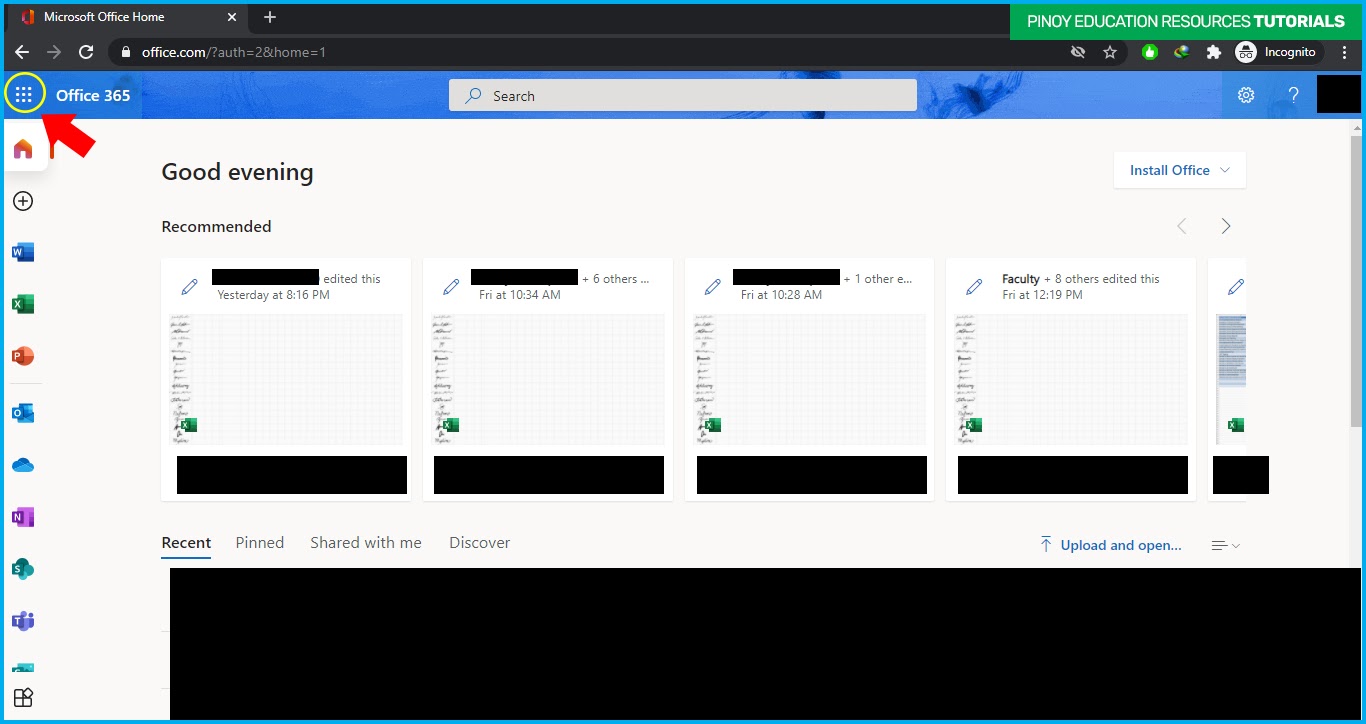Click the green extension icon in toolbar
Viewport: 1366px width, 724px height.
(x=1150, y=52)
